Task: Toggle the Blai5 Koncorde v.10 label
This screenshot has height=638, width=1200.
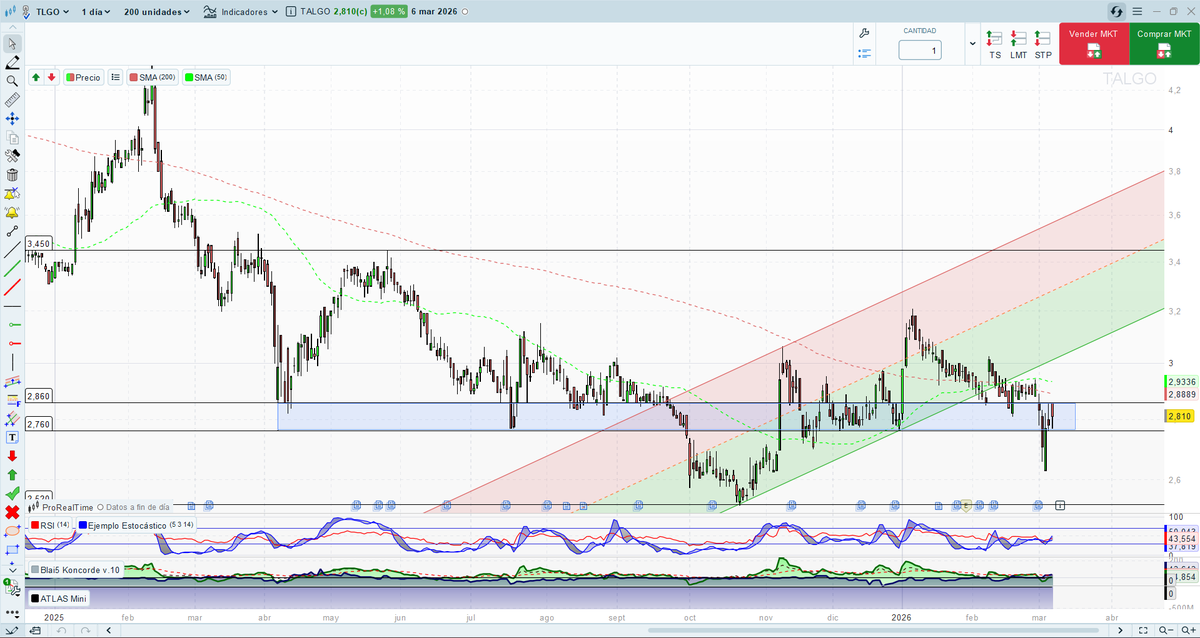Action: click(x=76, y=570)
